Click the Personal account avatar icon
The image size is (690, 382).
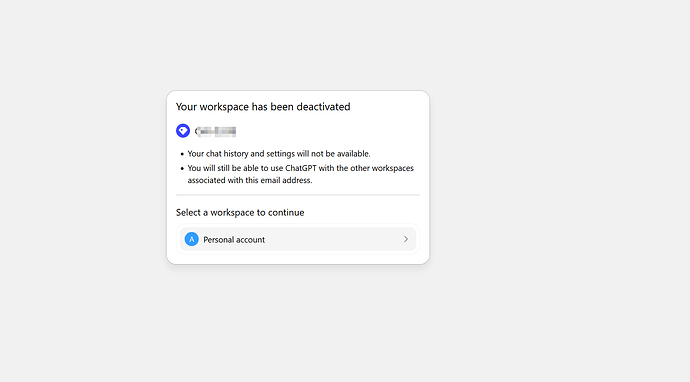click(191, 239)
